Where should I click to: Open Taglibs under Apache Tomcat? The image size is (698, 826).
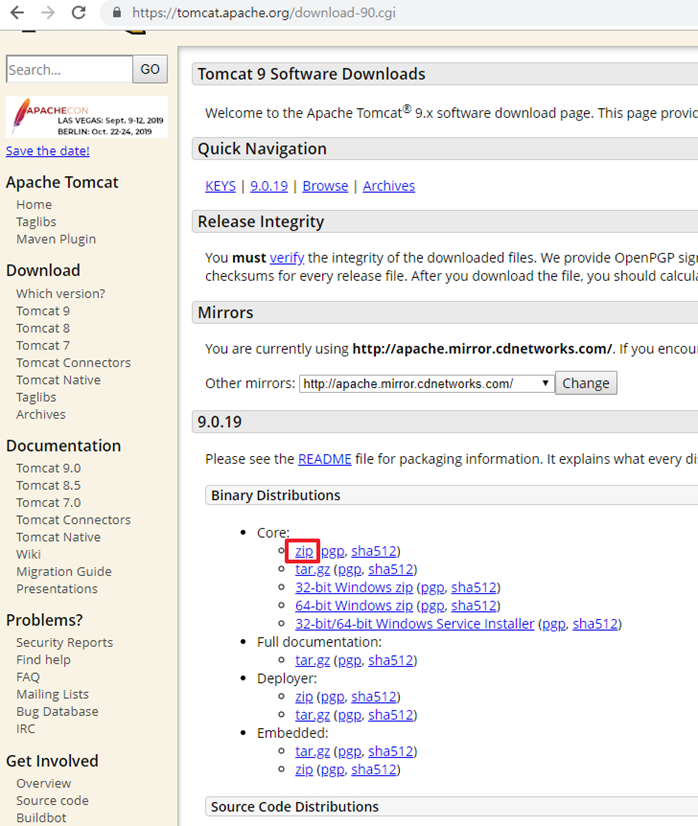click(x=36, y=222)
